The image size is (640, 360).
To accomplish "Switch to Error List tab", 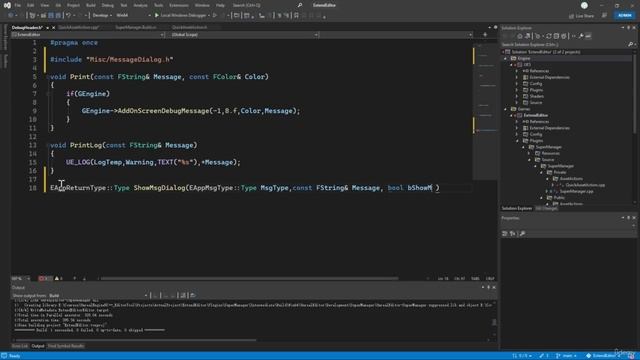I will pos(20,346).
